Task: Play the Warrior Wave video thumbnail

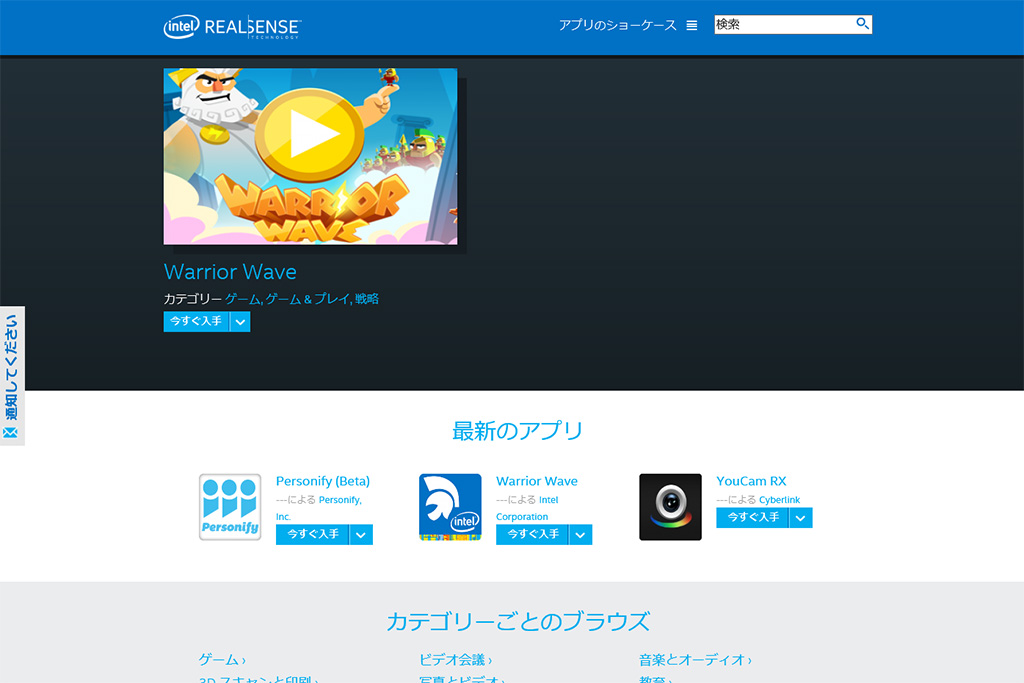Action: (310, 157)
